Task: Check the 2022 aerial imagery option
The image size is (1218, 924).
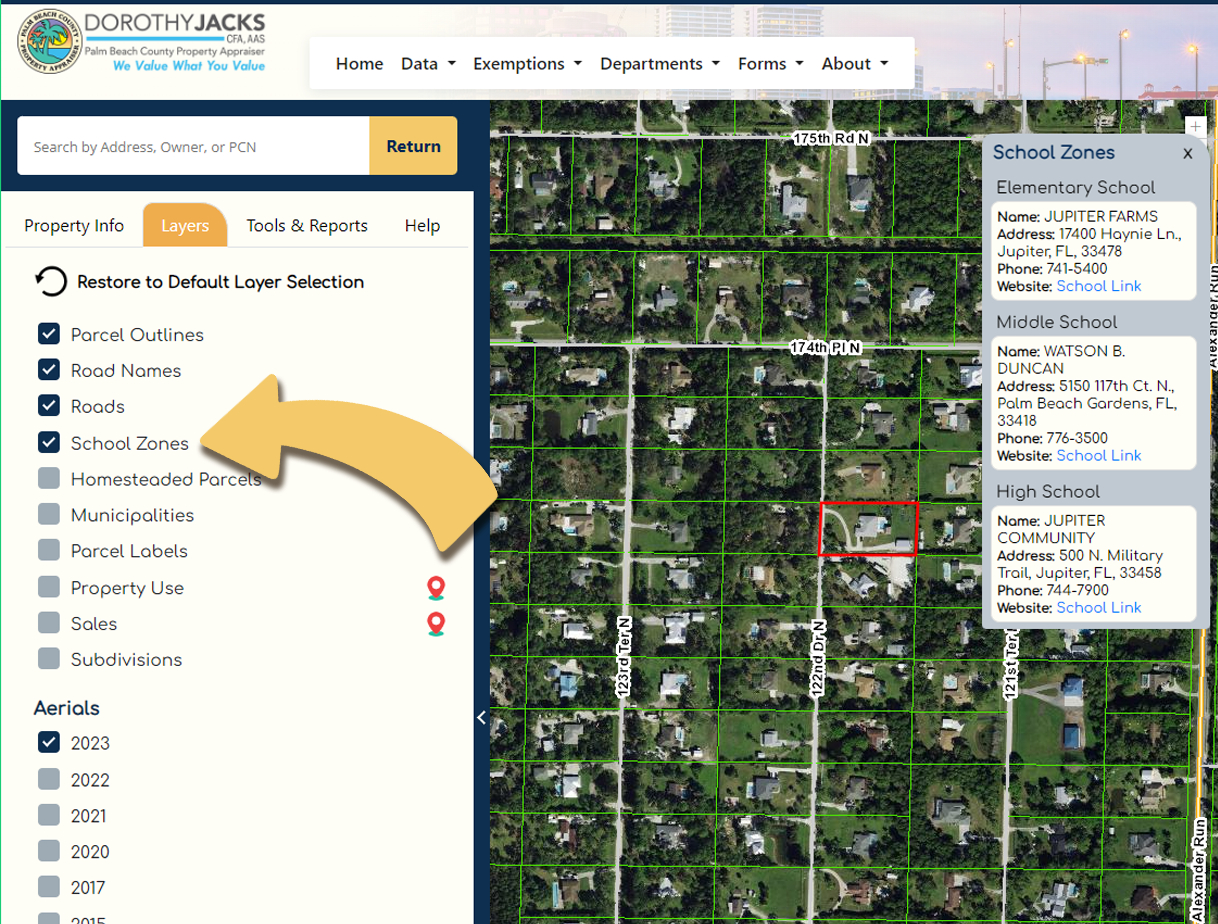Action: 49,779
